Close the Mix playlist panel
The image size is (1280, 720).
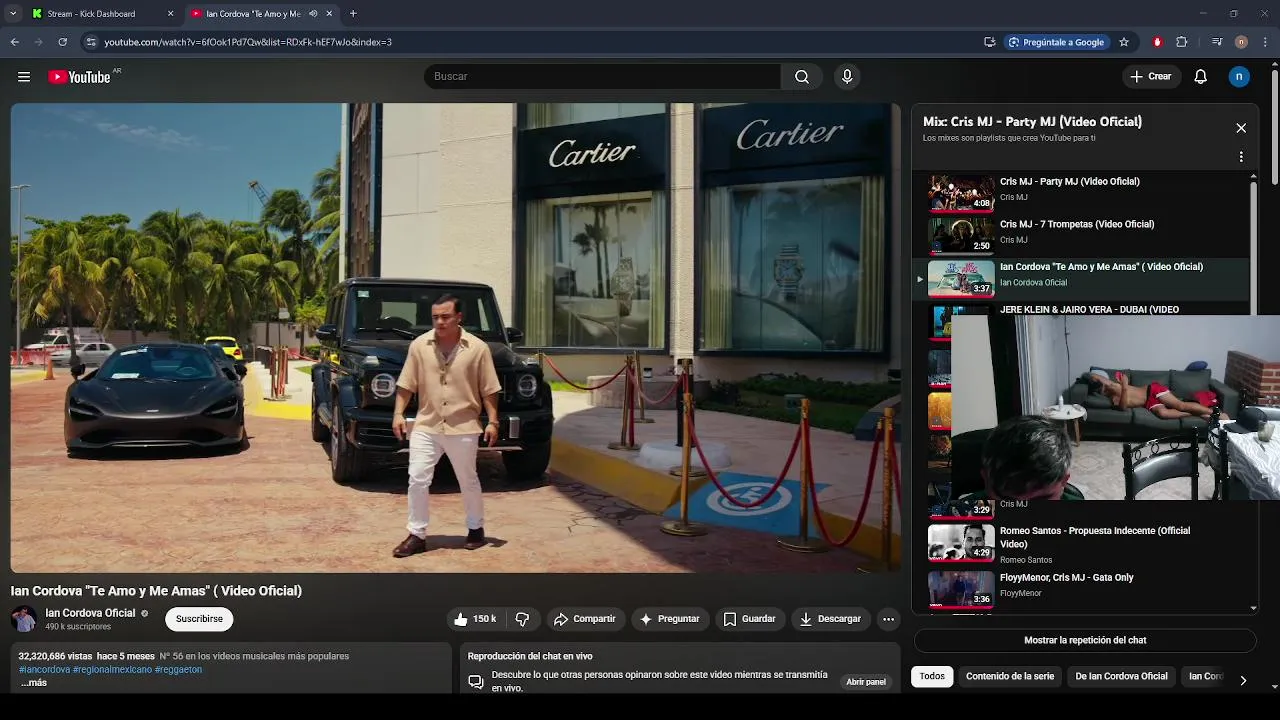click(x=1241, y=128)
